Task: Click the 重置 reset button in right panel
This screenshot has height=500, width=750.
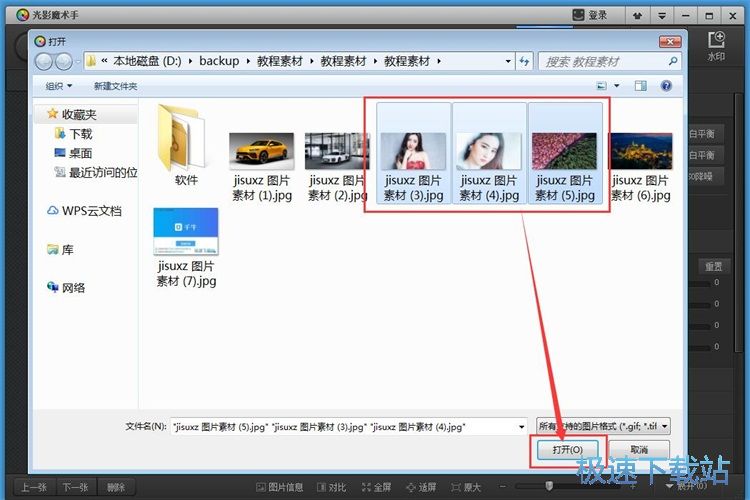Action: pos(713,266)
